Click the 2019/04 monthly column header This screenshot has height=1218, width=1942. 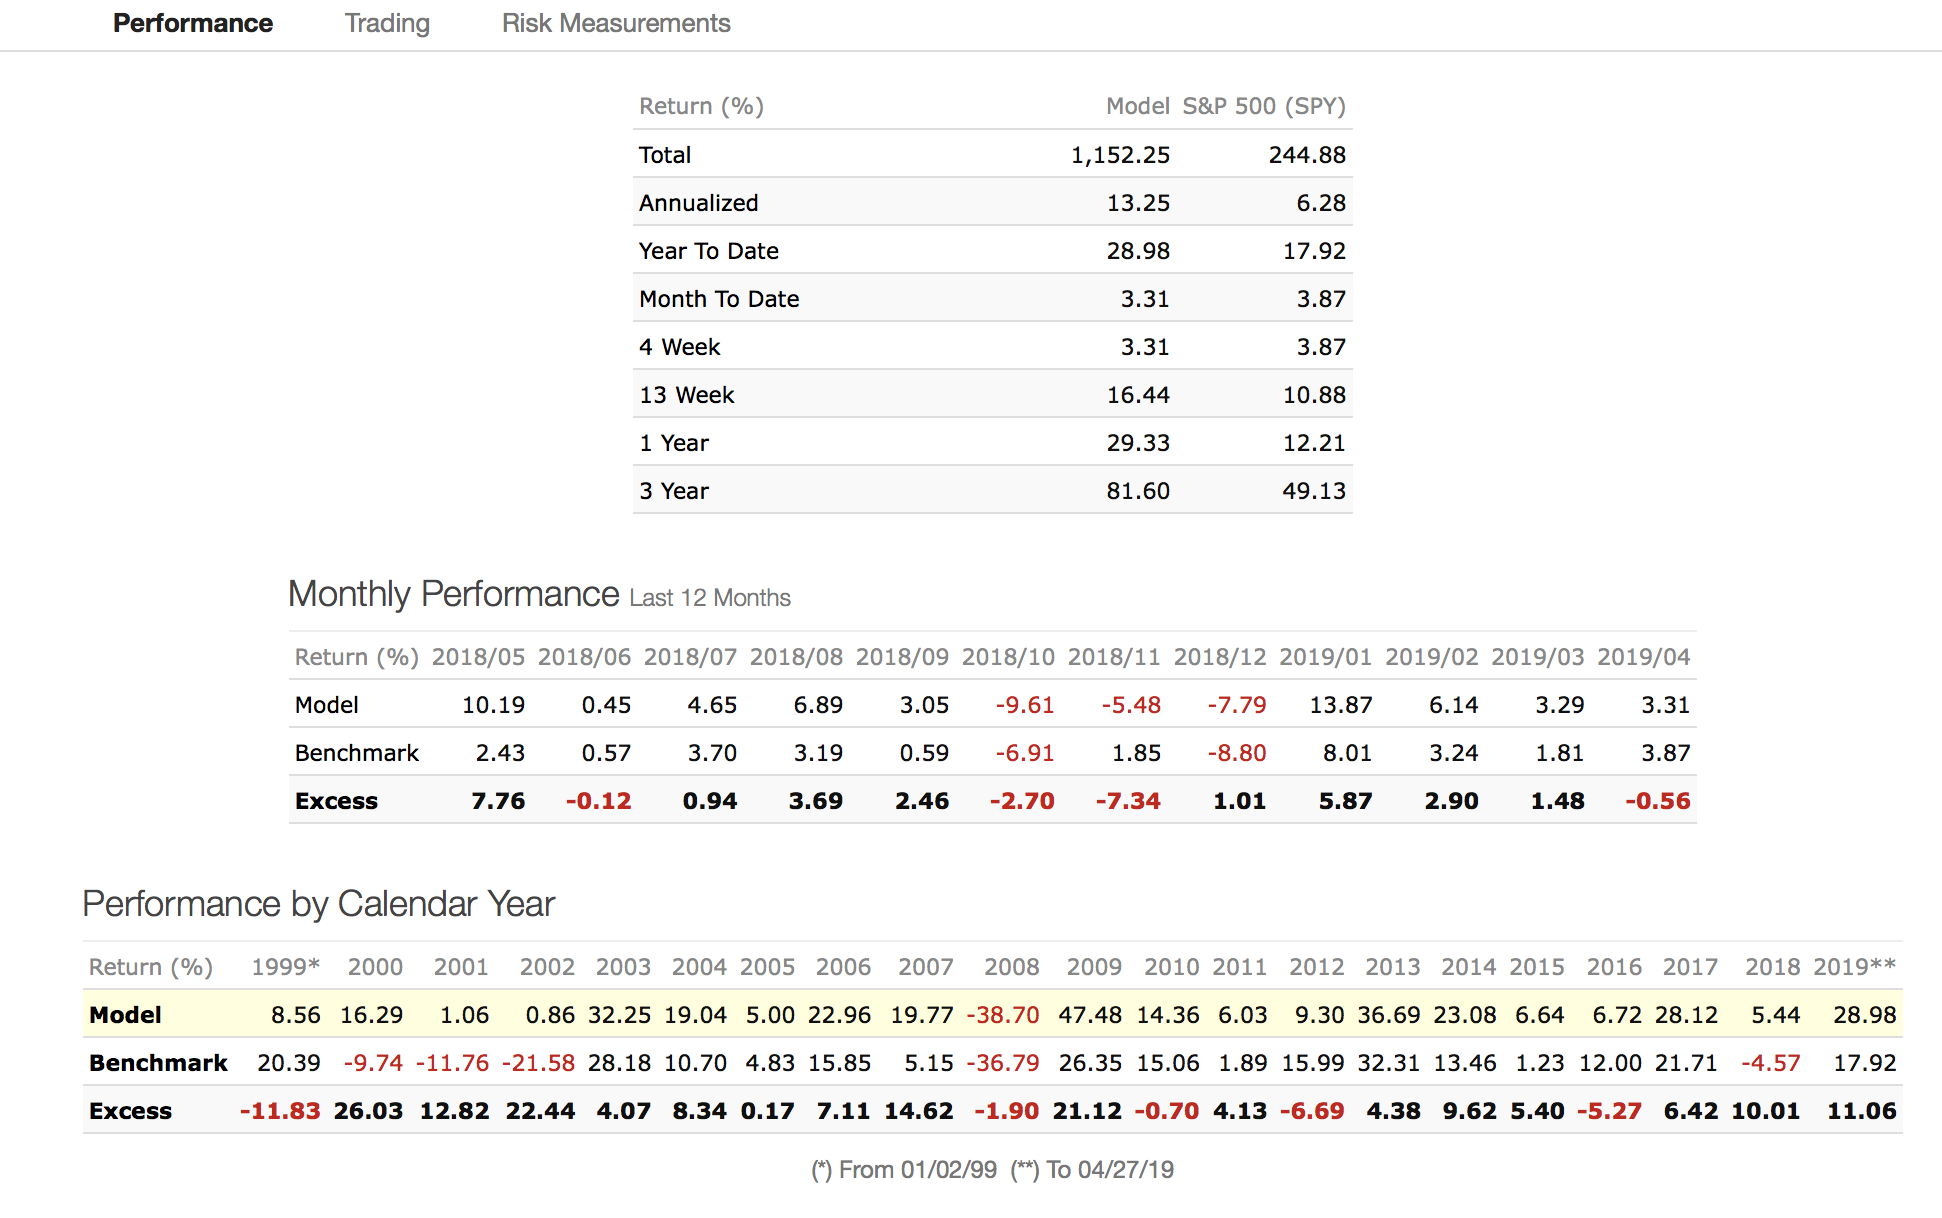[1643, 657]
